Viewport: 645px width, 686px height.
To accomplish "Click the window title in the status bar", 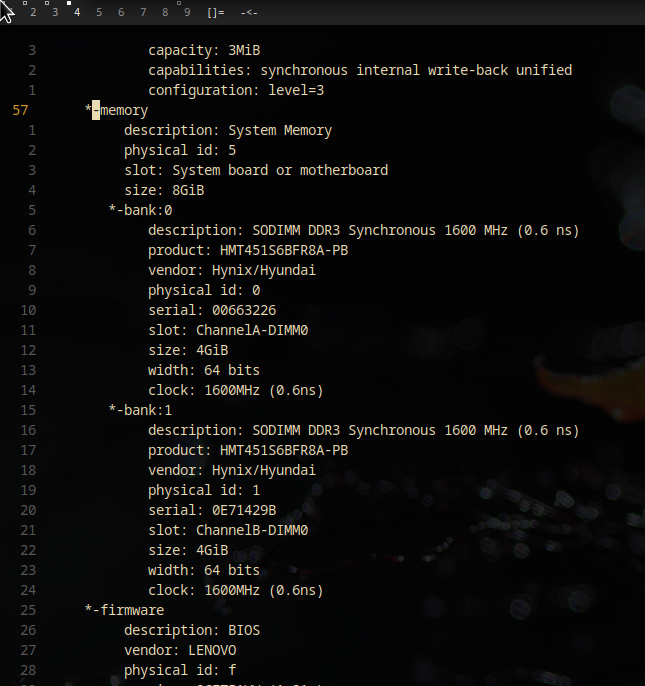I will [x=249, y=12].
